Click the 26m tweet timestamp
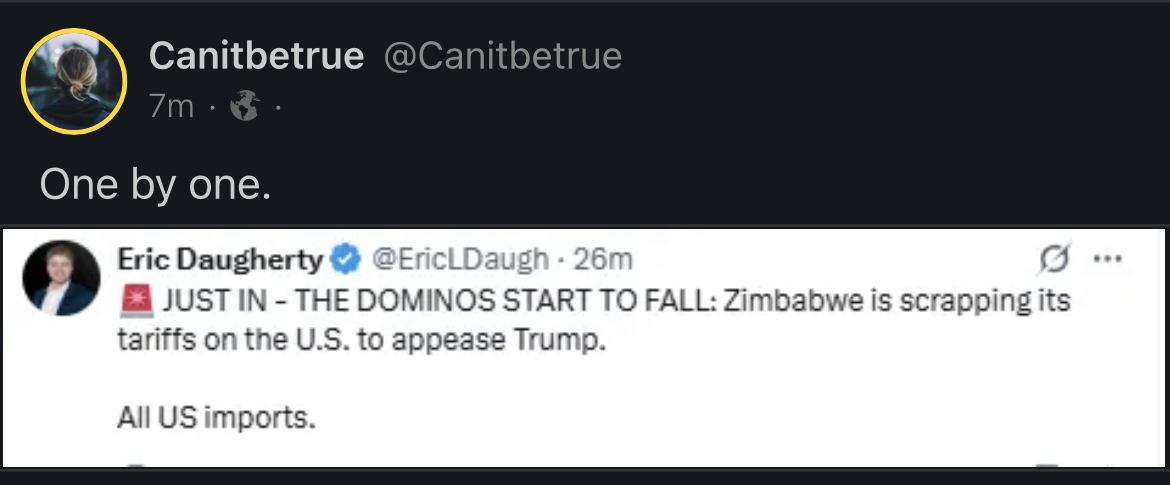 603,260
